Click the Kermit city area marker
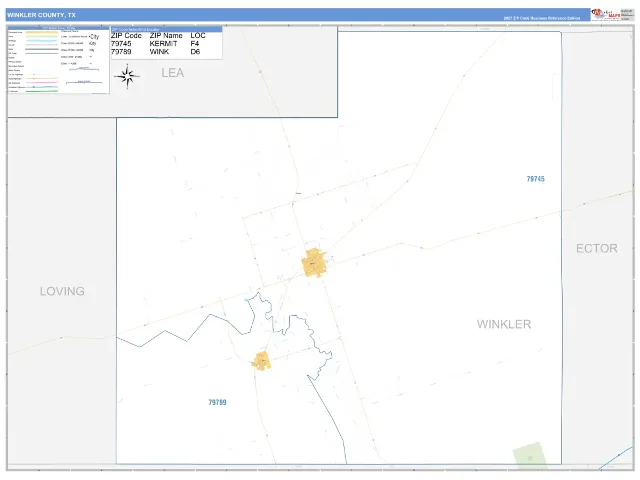This screenshot has height=480, width=640. 314,263
